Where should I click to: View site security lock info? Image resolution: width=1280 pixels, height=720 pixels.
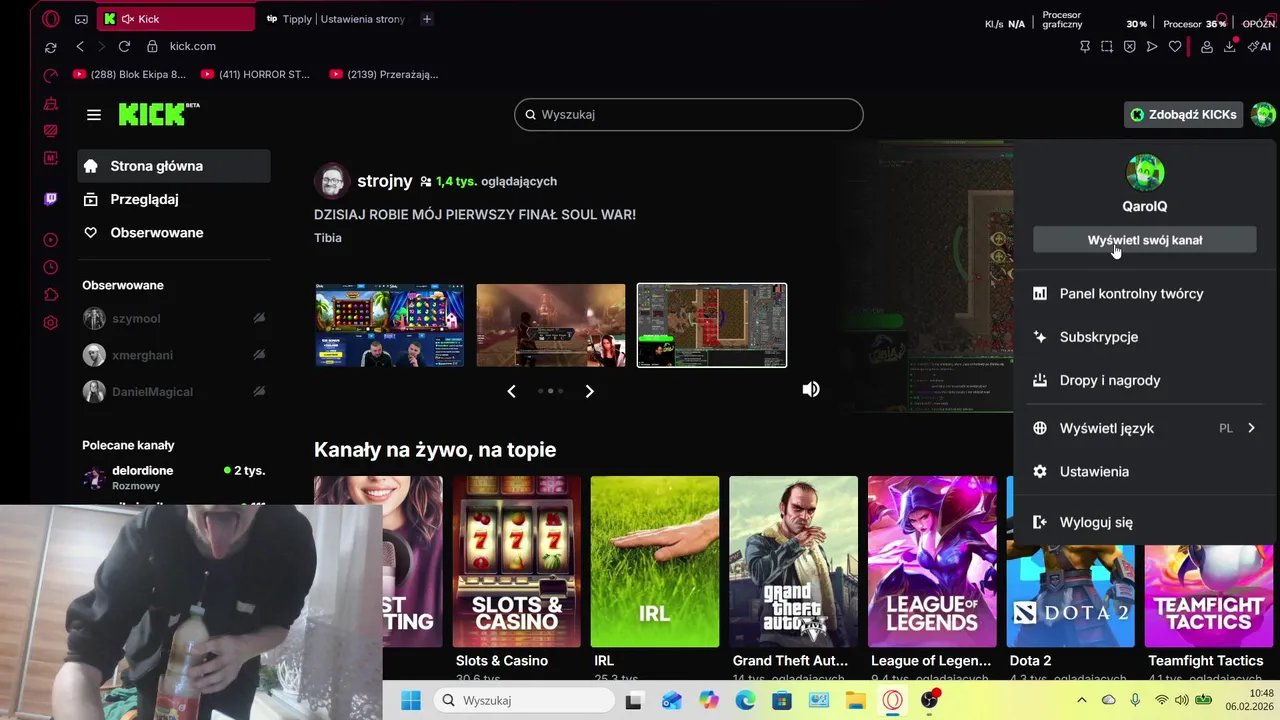pos(152,46)
